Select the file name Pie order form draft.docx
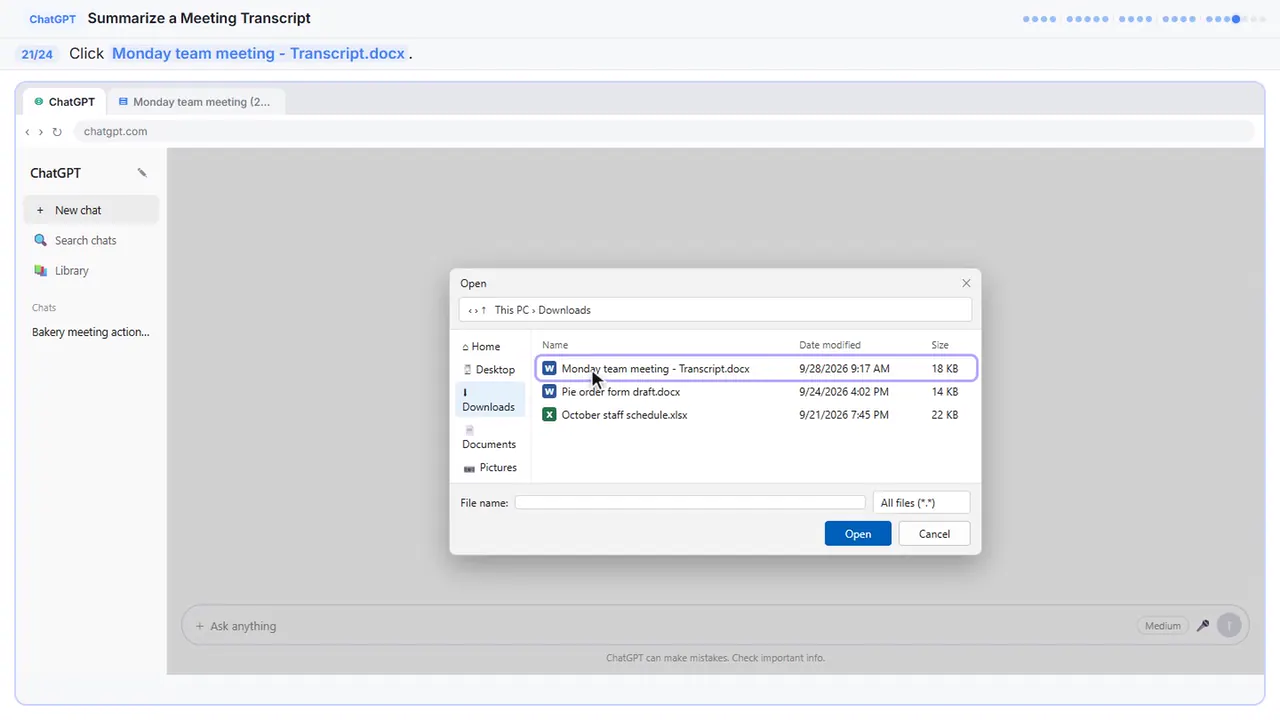This screenshot has height=720, width=1280. point(621,392)
